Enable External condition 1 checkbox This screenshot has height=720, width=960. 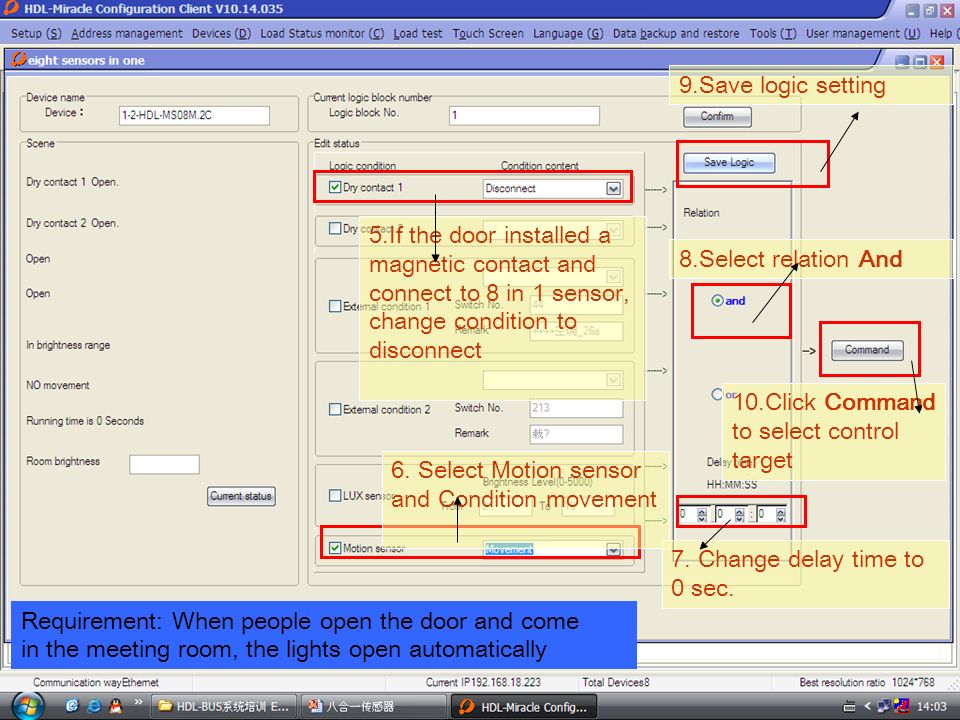[335, 306]
